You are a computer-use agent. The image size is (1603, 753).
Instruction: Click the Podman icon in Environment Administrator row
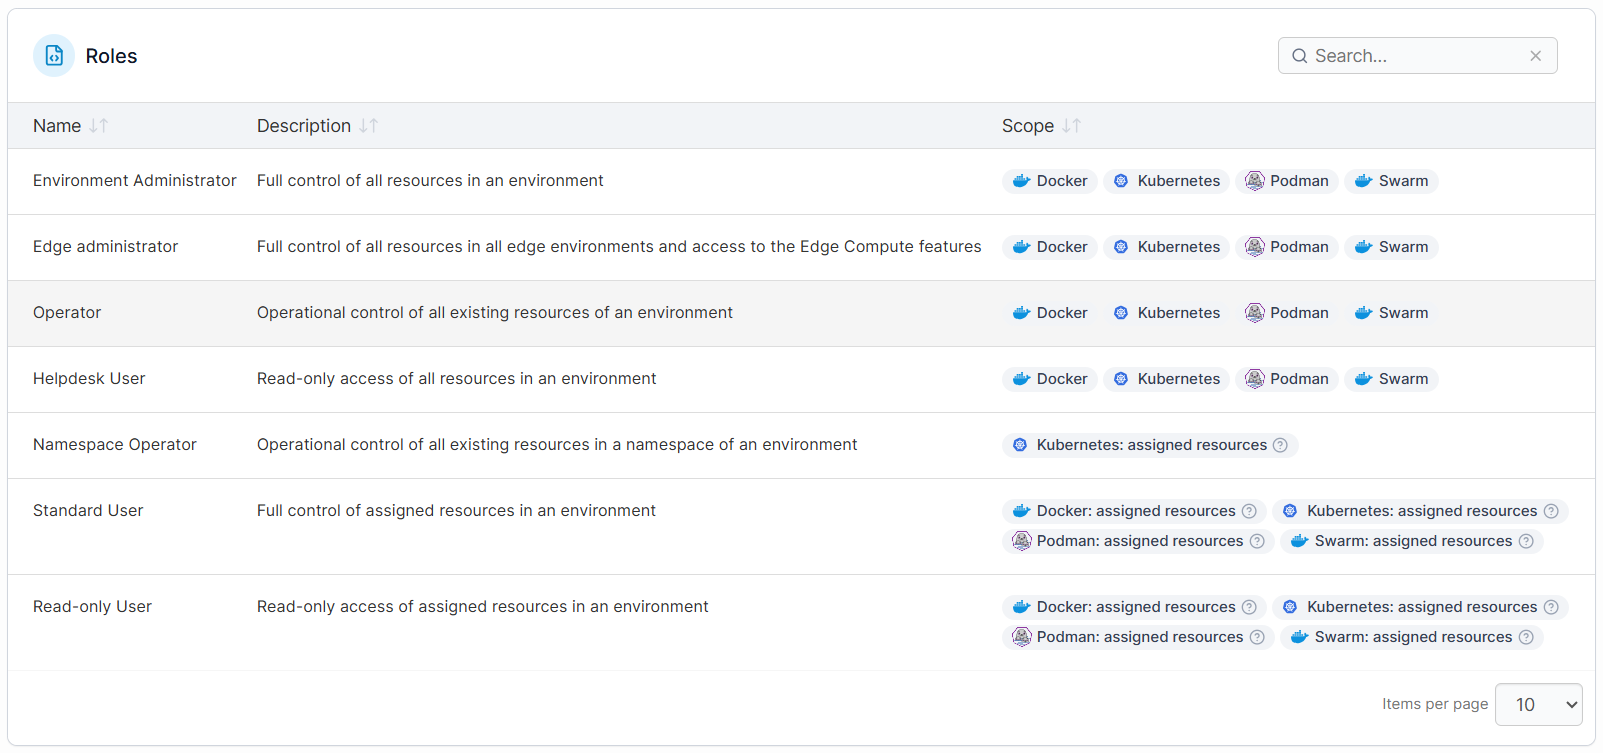tap(1254, 181)
